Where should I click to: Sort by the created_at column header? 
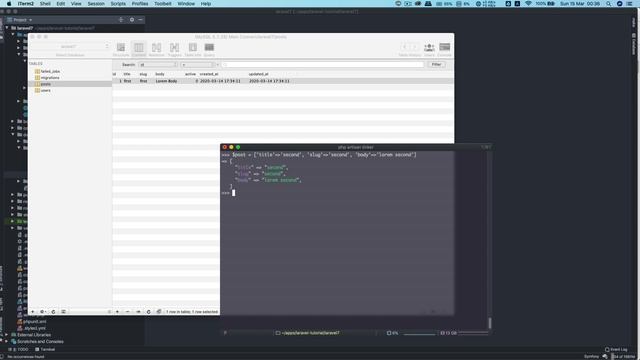point(209,74)
